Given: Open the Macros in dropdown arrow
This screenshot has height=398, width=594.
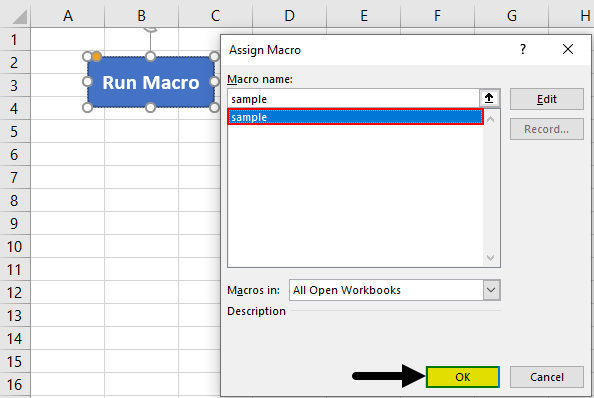Looking at the screenshot, I should [491, 290].
